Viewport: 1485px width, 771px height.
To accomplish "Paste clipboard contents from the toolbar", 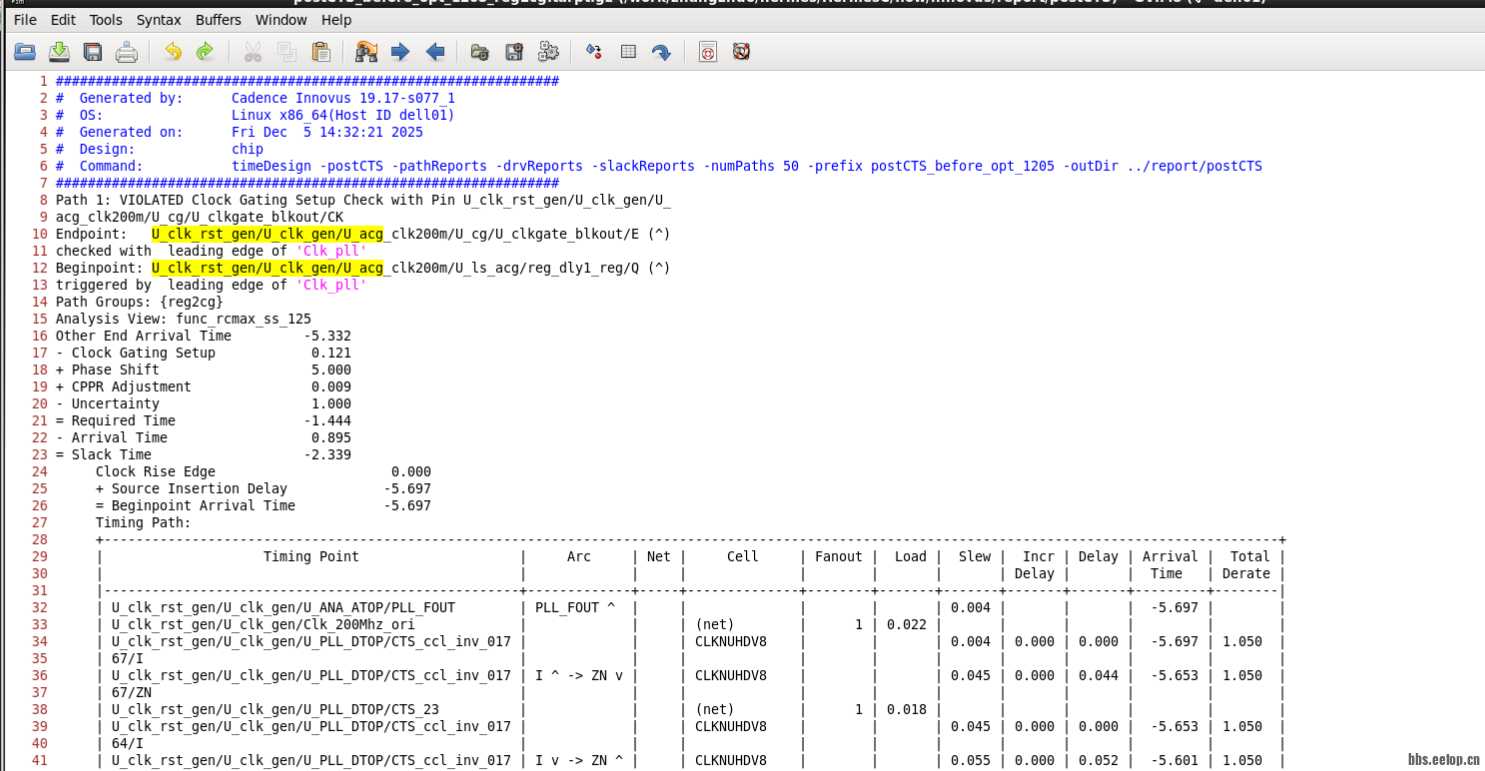I will point(321,51).
